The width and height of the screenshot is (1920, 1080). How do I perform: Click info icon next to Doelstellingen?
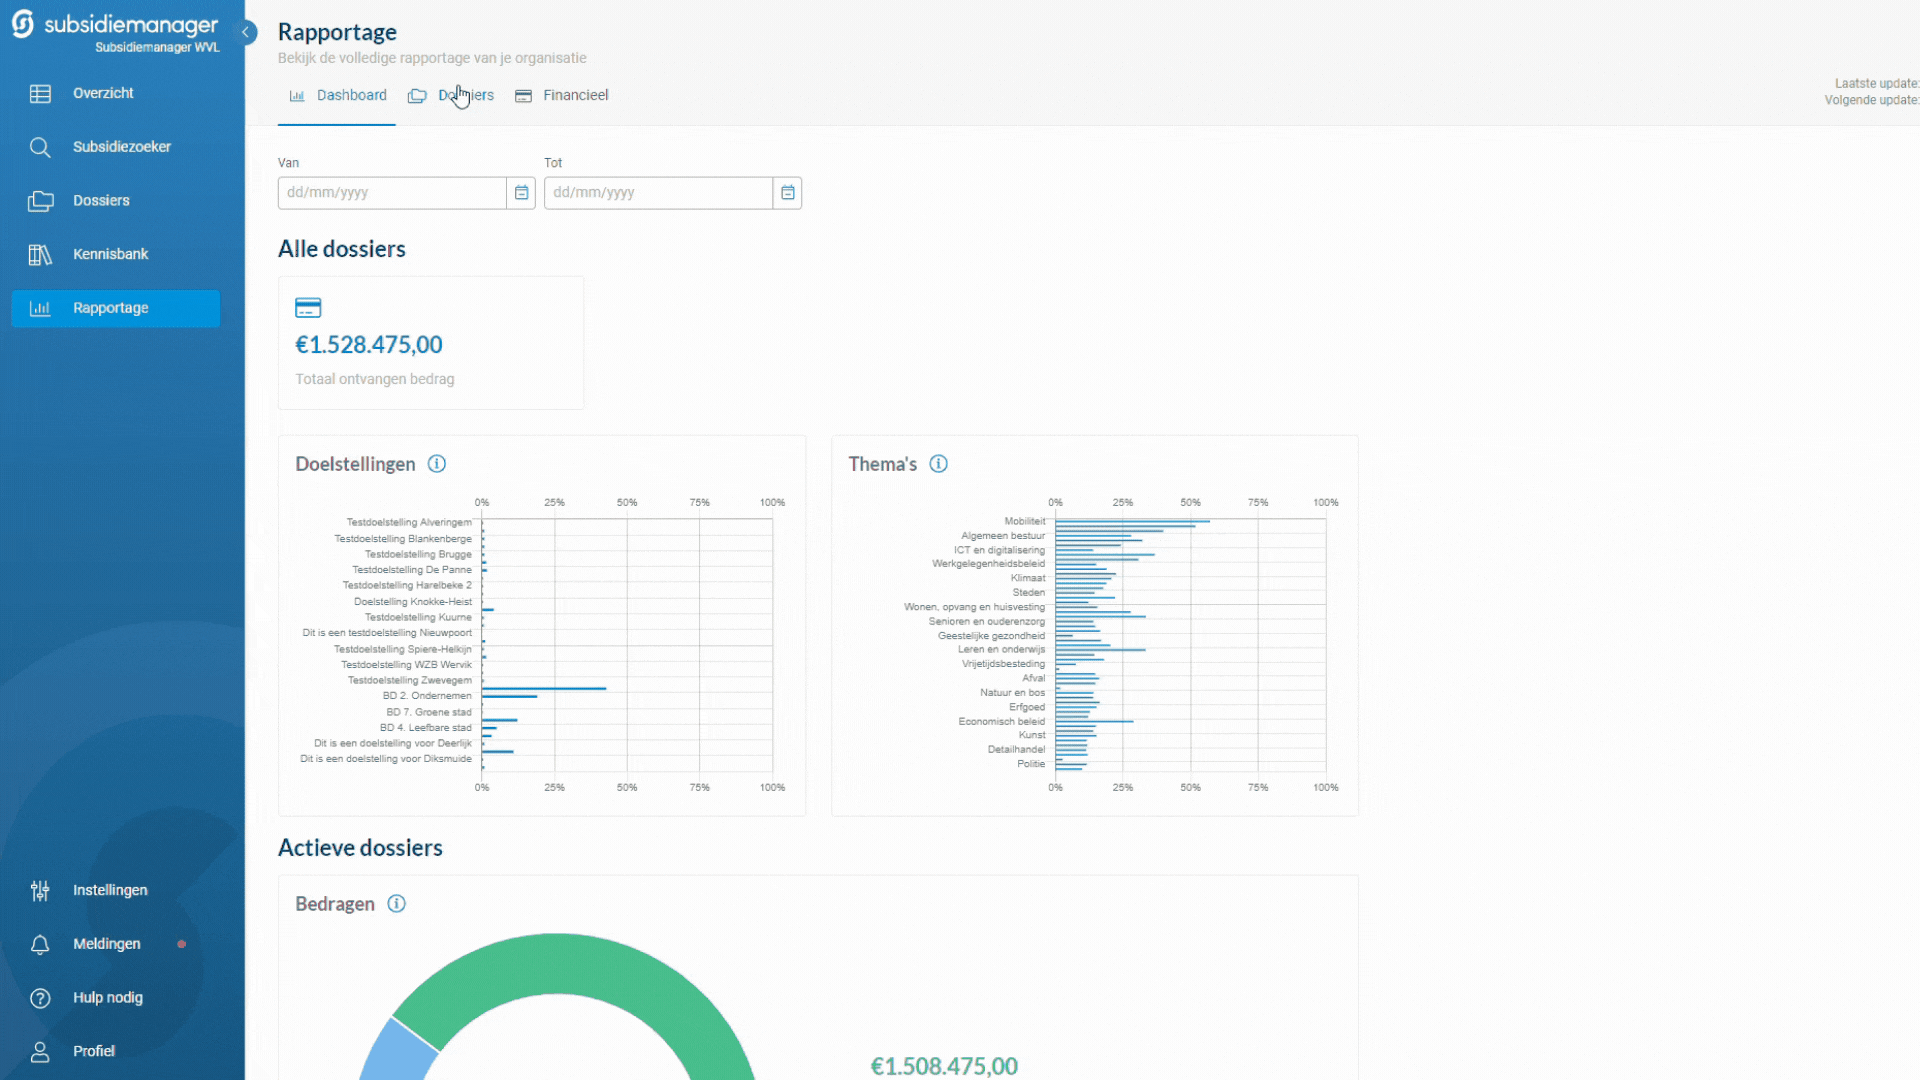[x=437, y=464]
